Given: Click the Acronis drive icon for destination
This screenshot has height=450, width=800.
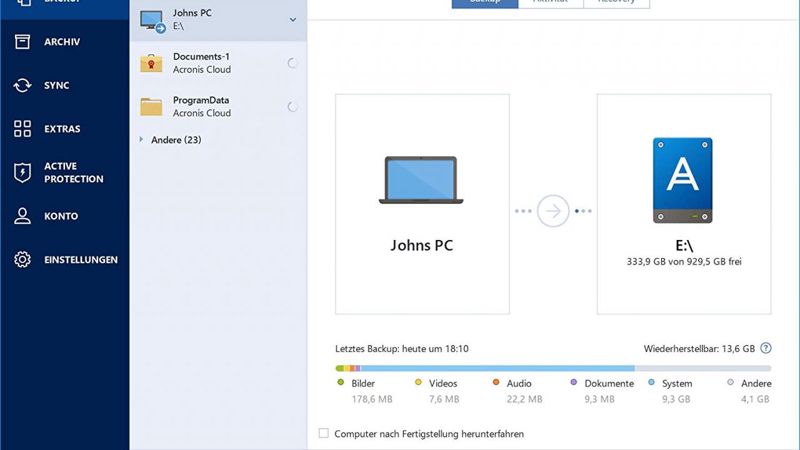Looking at the screenshot, I should pos(683,180).
